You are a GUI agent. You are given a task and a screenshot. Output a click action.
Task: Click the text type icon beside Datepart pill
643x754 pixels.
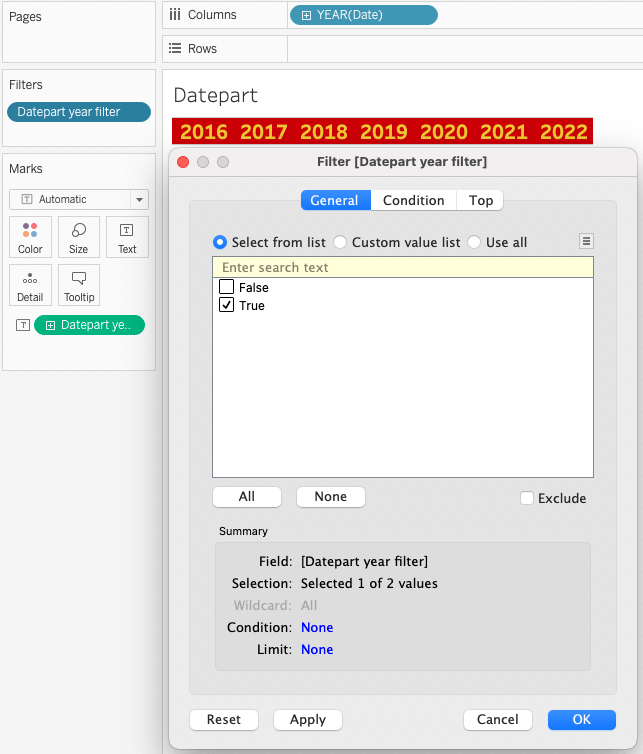tap(23, 325)
